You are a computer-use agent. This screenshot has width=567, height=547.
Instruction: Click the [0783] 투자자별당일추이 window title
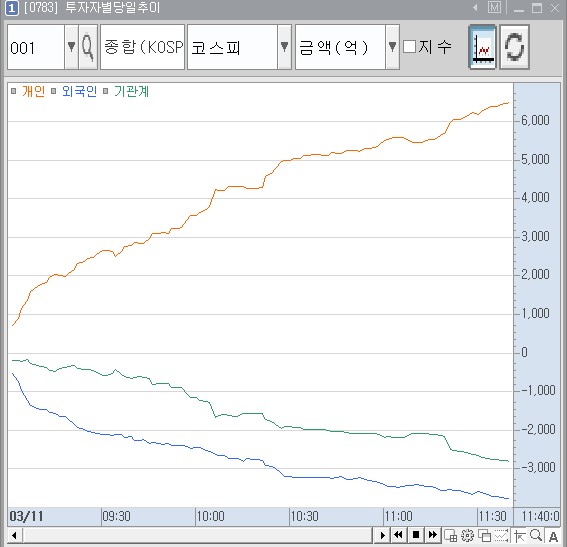click(x=92, y=7)
